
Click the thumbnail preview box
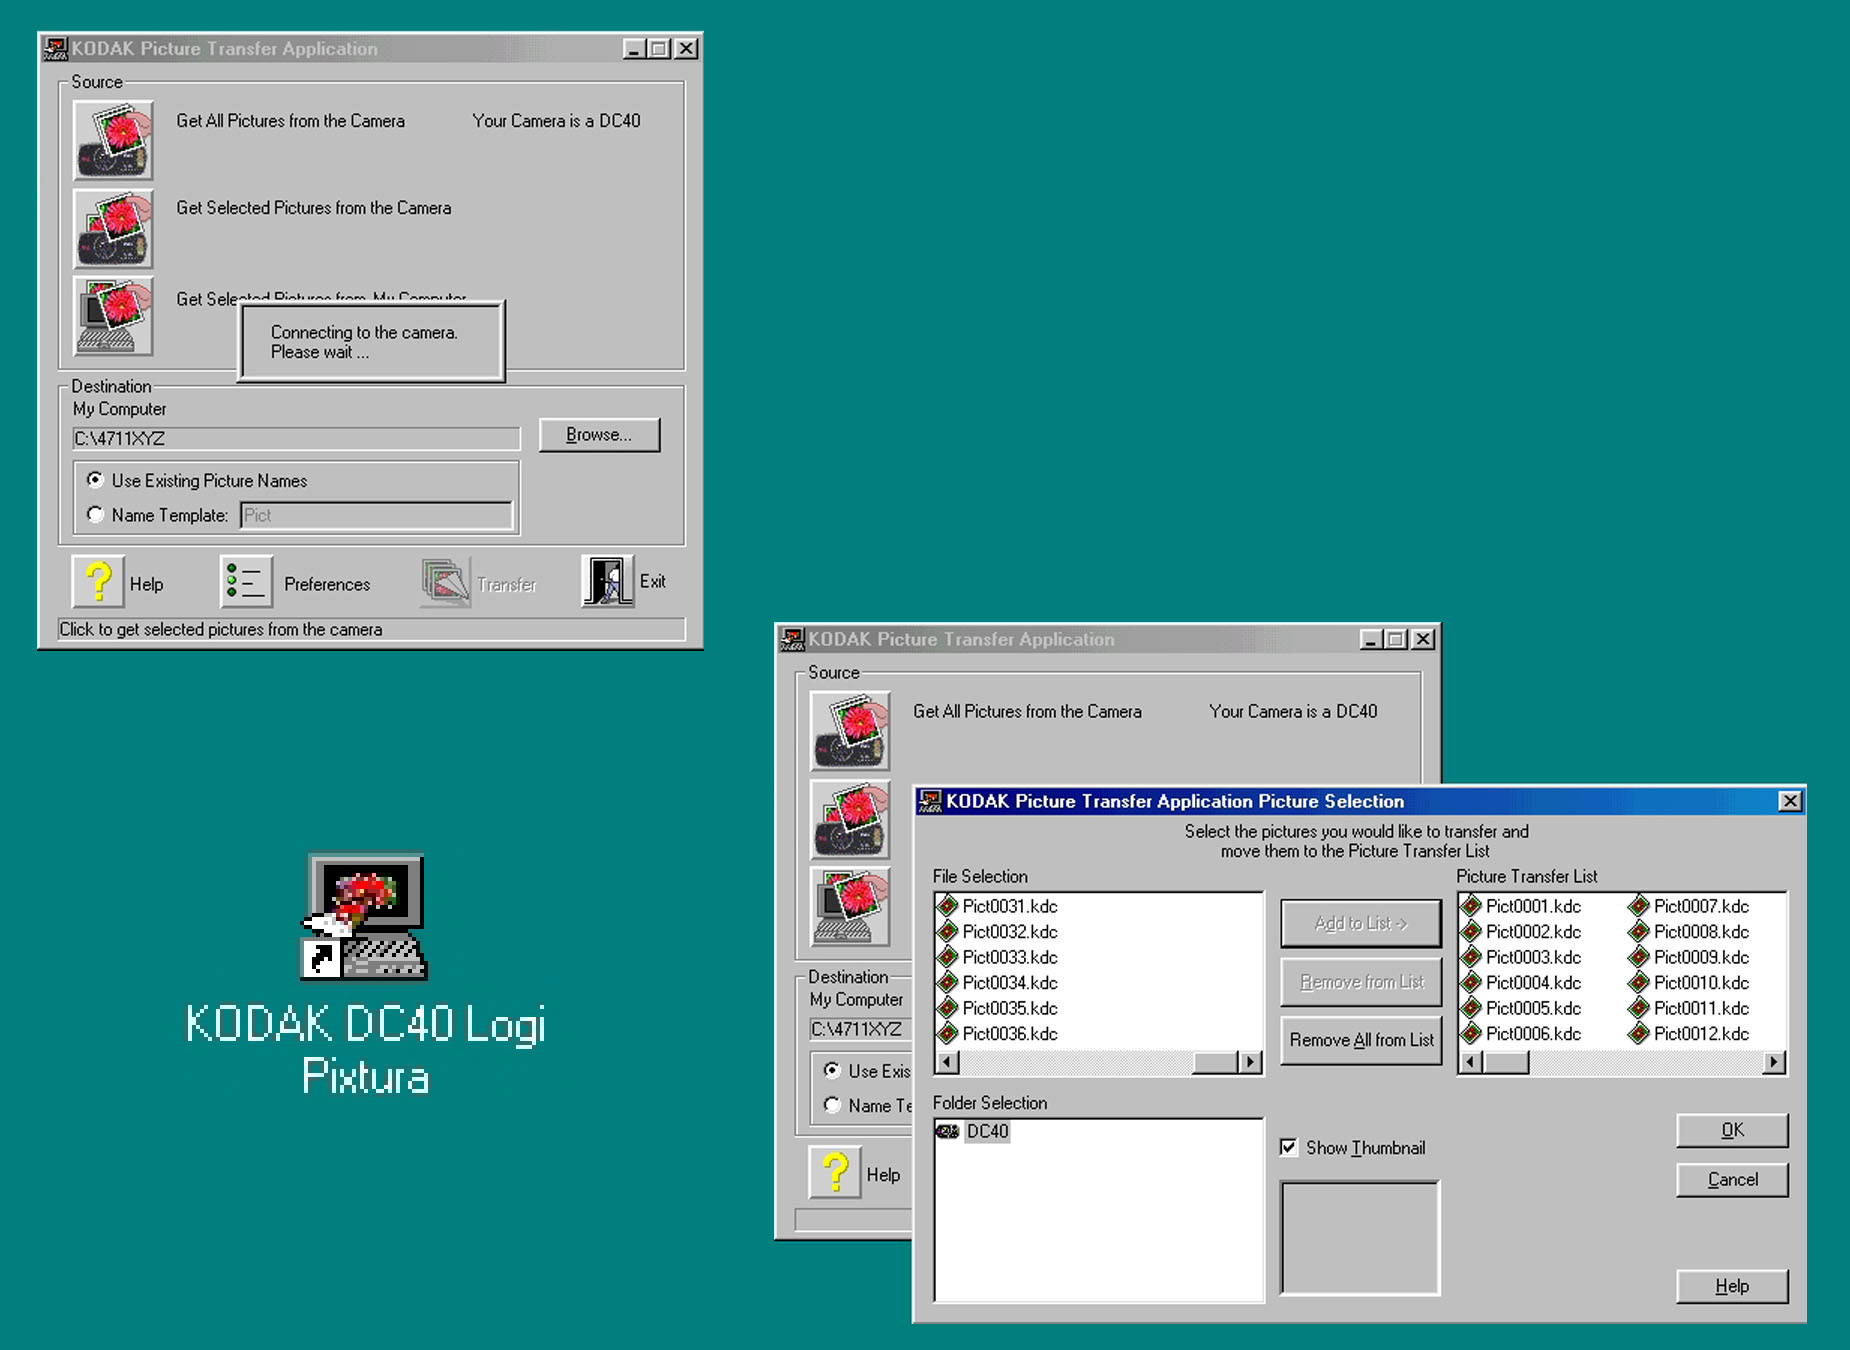coord(1360,1238)
